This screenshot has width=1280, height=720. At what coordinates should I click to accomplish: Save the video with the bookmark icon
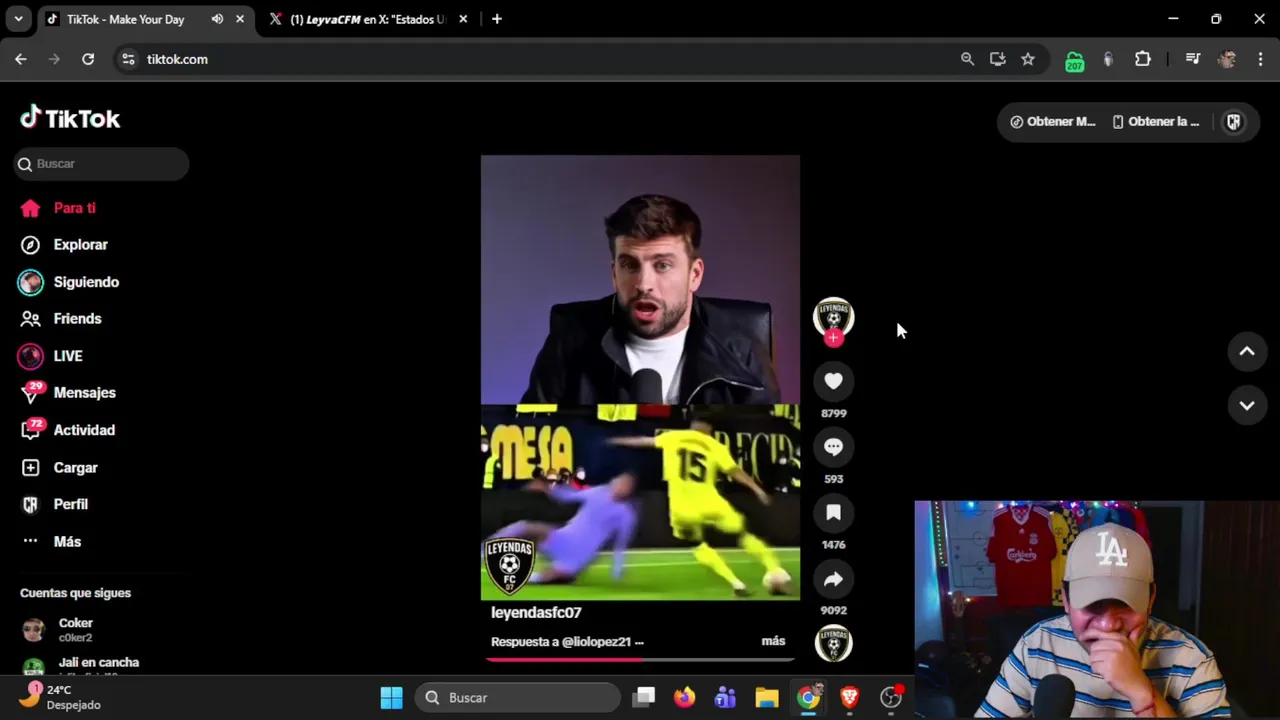pyautogui.click(x=833, y=513)
